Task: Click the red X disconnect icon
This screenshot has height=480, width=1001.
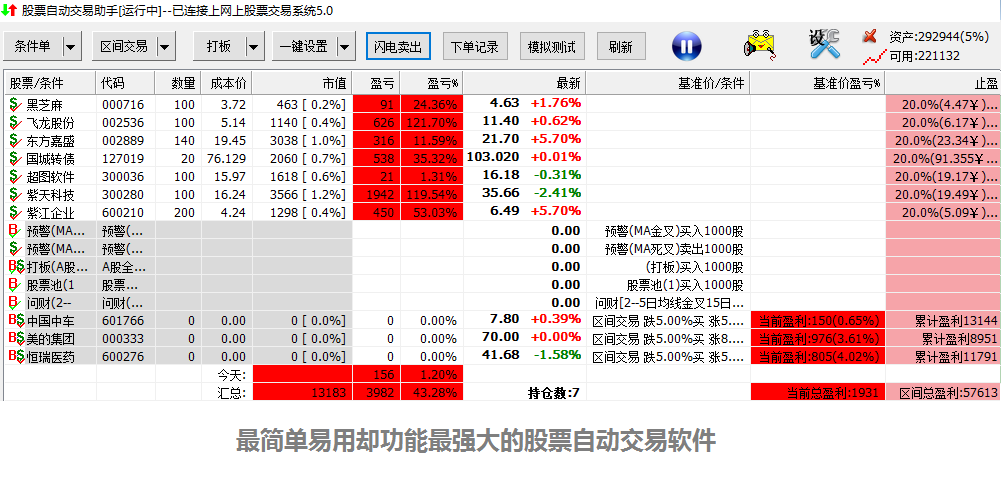Action: coord(869,36)
